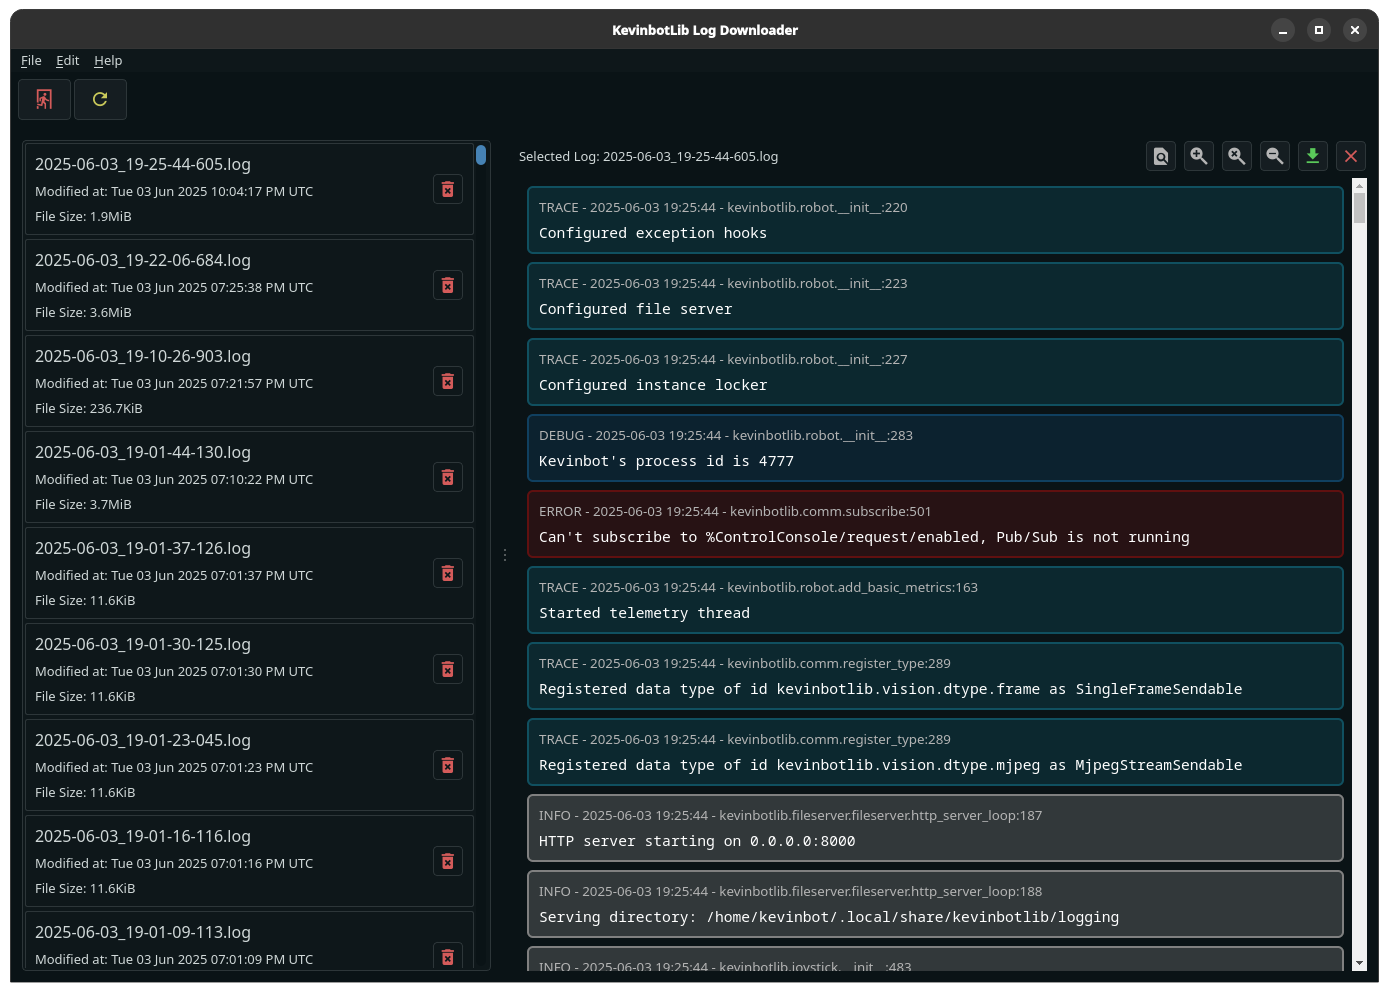This screenshot has height=993, width=1389.
Task: Select log file 2025-06-03_19-01-09-113.log
Action: [x=249, y=941]
